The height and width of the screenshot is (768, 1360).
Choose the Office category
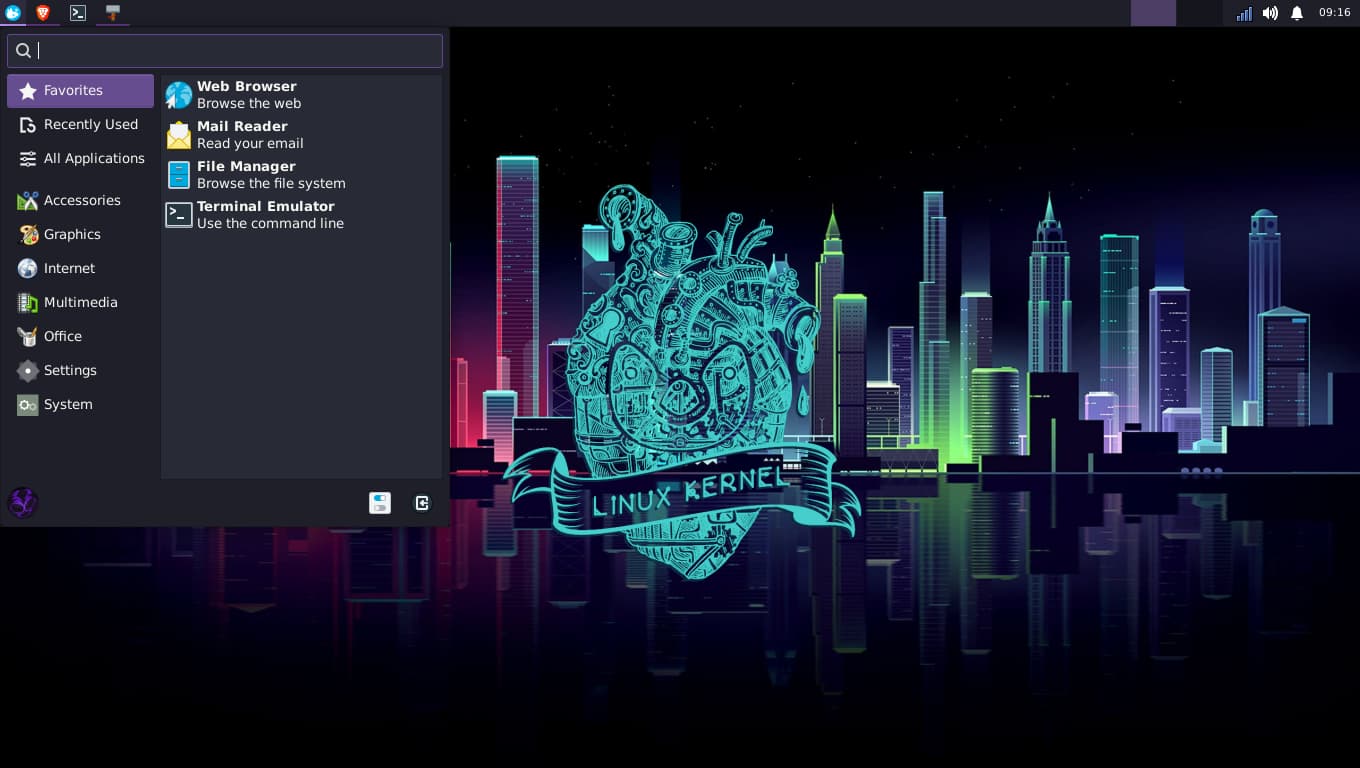pyautogui.click(x=80, y=337)
